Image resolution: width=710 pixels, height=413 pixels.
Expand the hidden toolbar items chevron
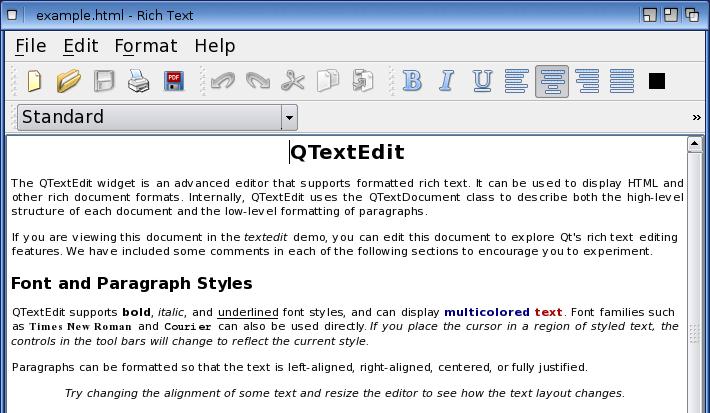coord(696,118)
